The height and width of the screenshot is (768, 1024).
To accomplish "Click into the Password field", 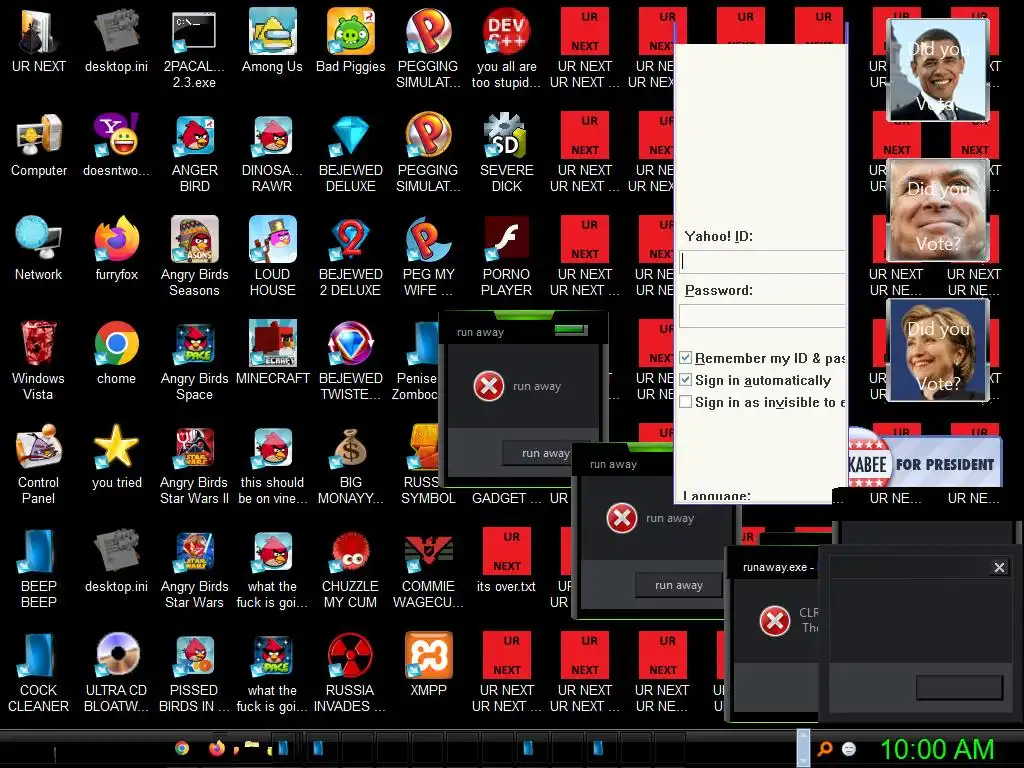I will 762,315.
